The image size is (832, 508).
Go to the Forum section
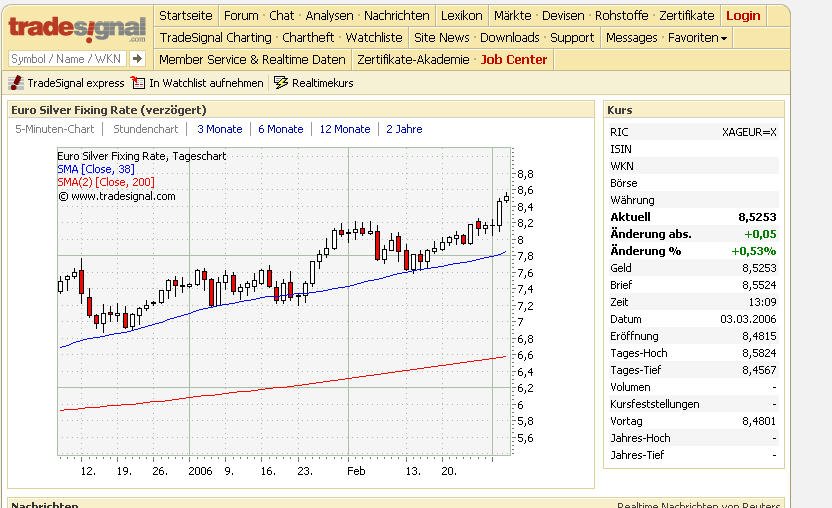pyautogui.click(x=240, y=16)
